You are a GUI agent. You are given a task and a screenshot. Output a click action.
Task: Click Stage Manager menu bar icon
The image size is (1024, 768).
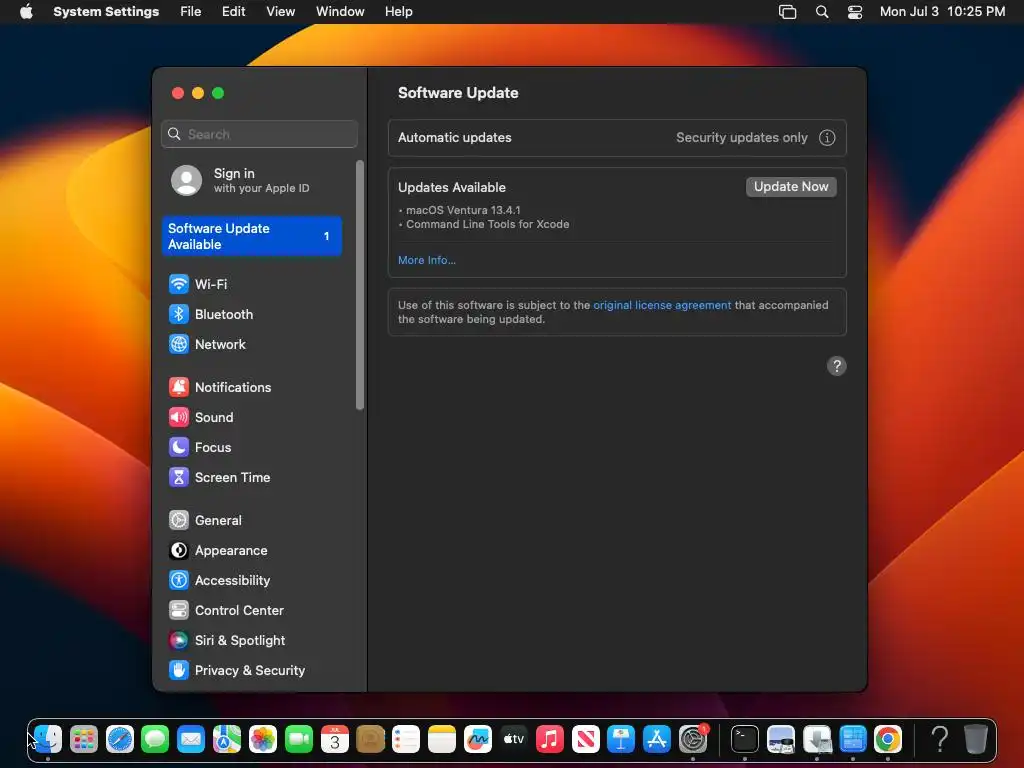788,12
